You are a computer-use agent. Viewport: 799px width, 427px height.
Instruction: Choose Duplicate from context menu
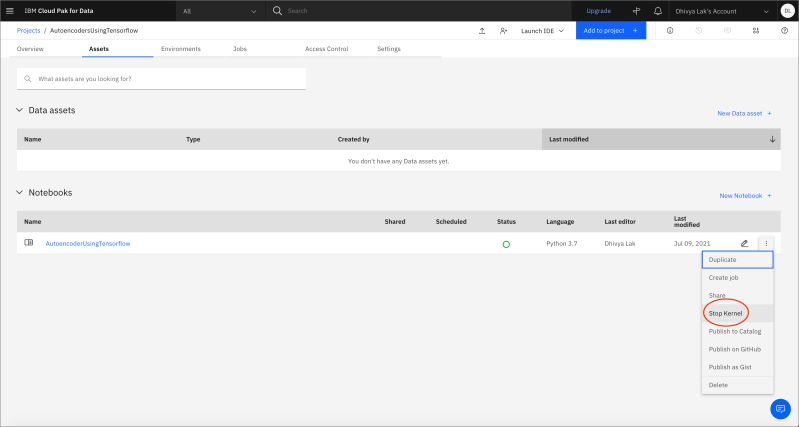(737, 260)
